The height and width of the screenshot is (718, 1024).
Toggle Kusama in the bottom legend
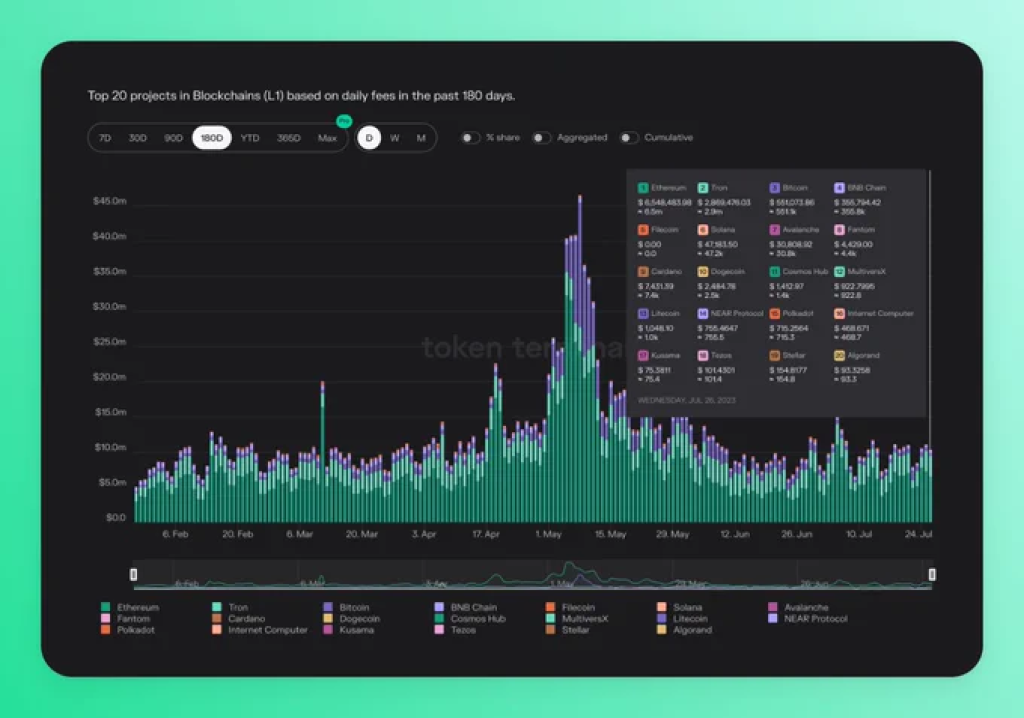click(x=349, y=630)
